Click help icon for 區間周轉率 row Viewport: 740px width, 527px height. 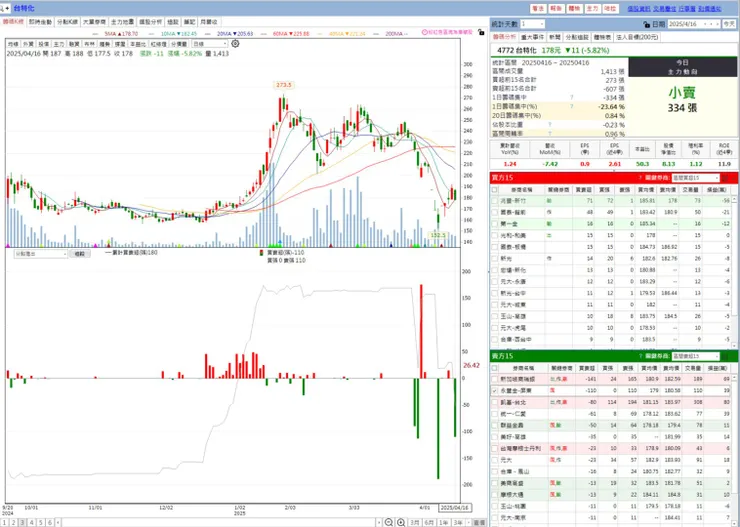pos(550,134)
